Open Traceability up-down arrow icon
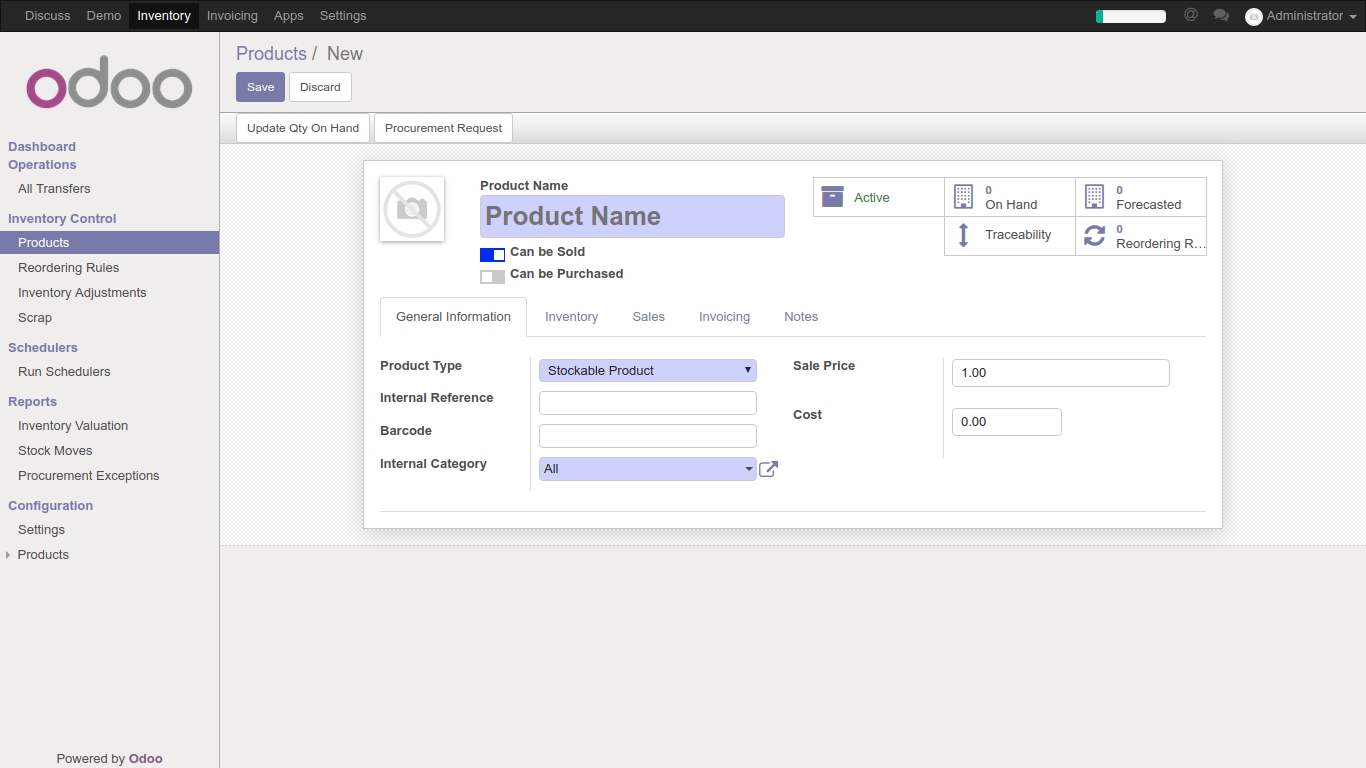 coord(963,235)
